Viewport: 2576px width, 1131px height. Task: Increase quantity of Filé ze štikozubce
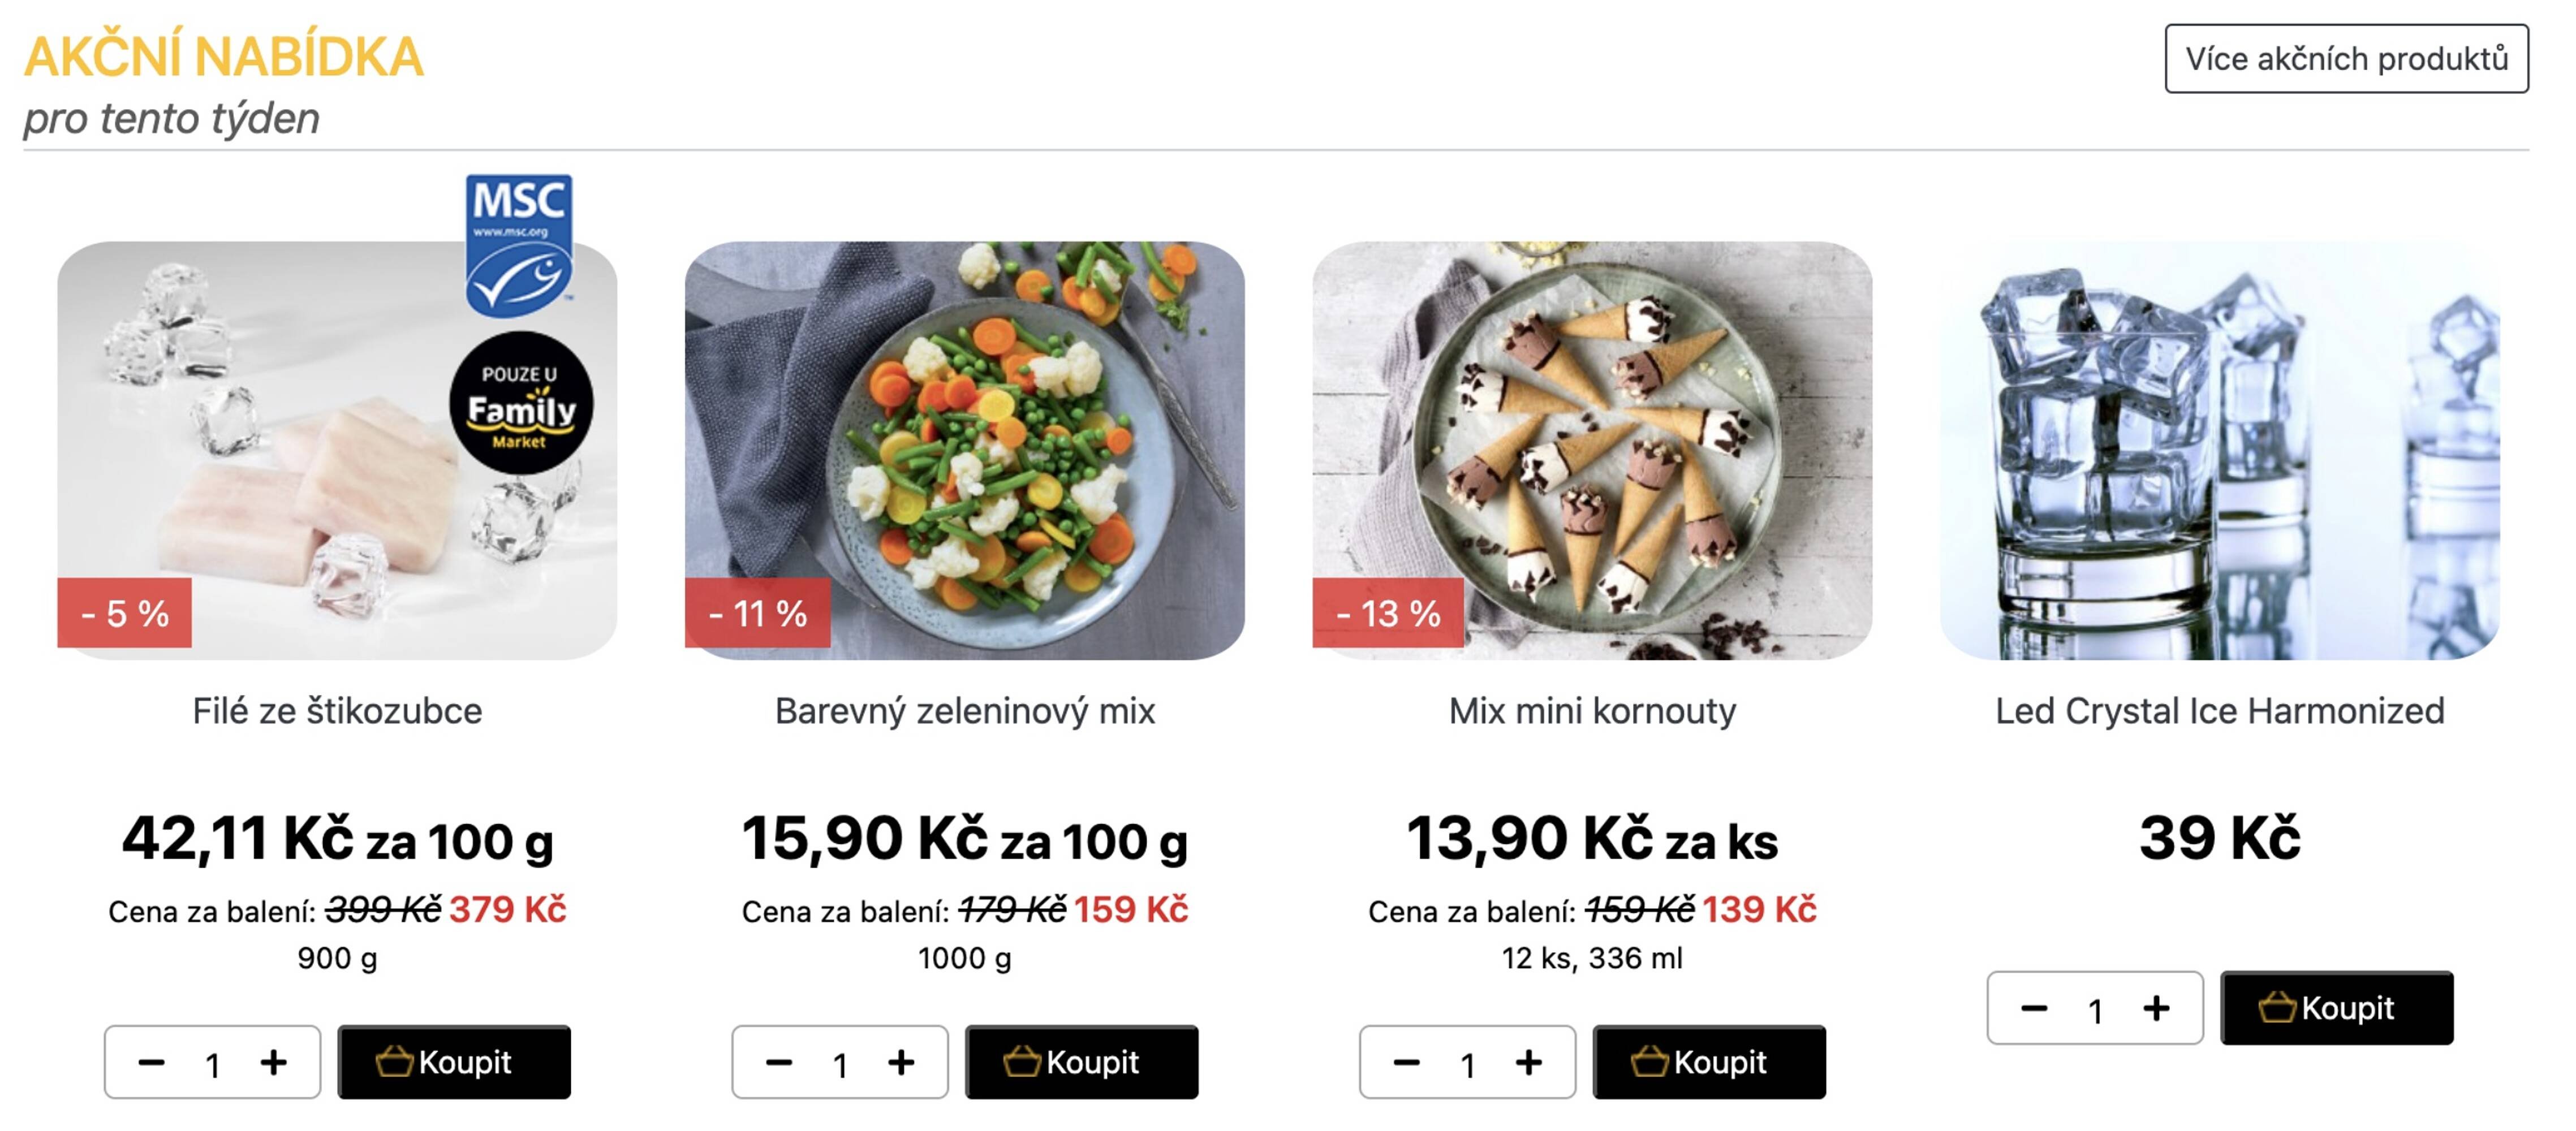tap(273, 1062)
